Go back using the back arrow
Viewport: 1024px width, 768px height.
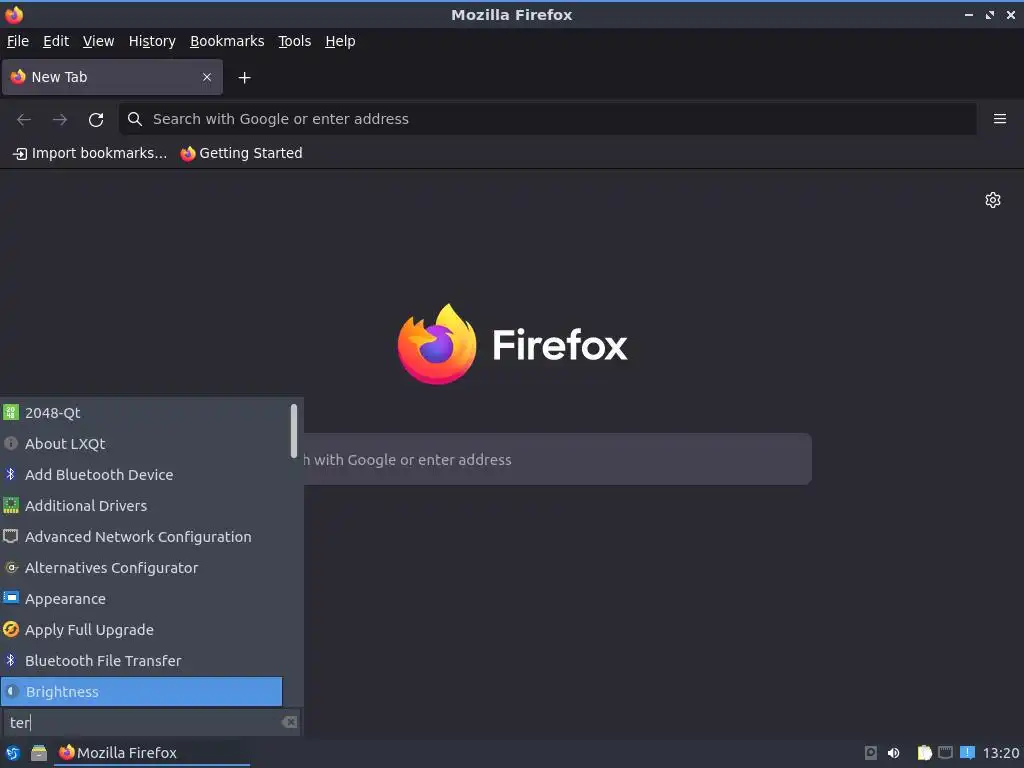pyautogui.click(x=24, y=120)
